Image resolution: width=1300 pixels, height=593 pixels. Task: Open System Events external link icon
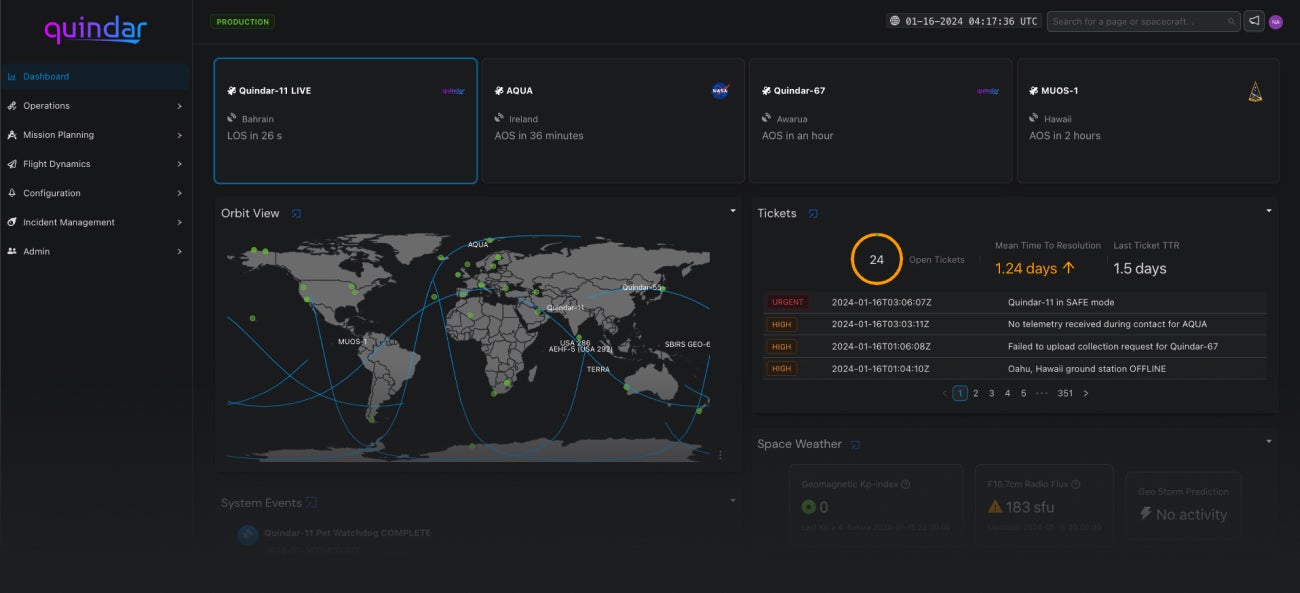tap(312, 502)
